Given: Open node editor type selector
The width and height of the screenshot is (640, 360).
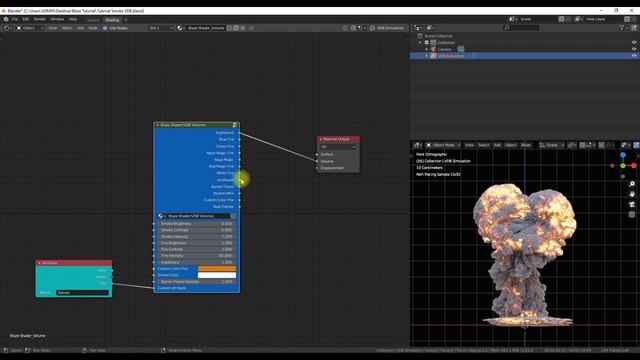Looking at the screenshot, I should point(7,28).
